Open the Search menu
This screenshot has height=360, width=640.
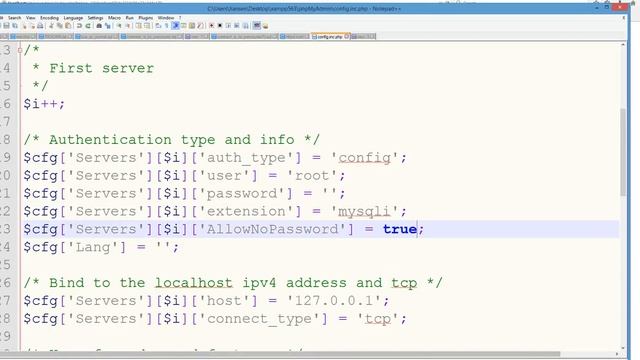coord(14,18)
